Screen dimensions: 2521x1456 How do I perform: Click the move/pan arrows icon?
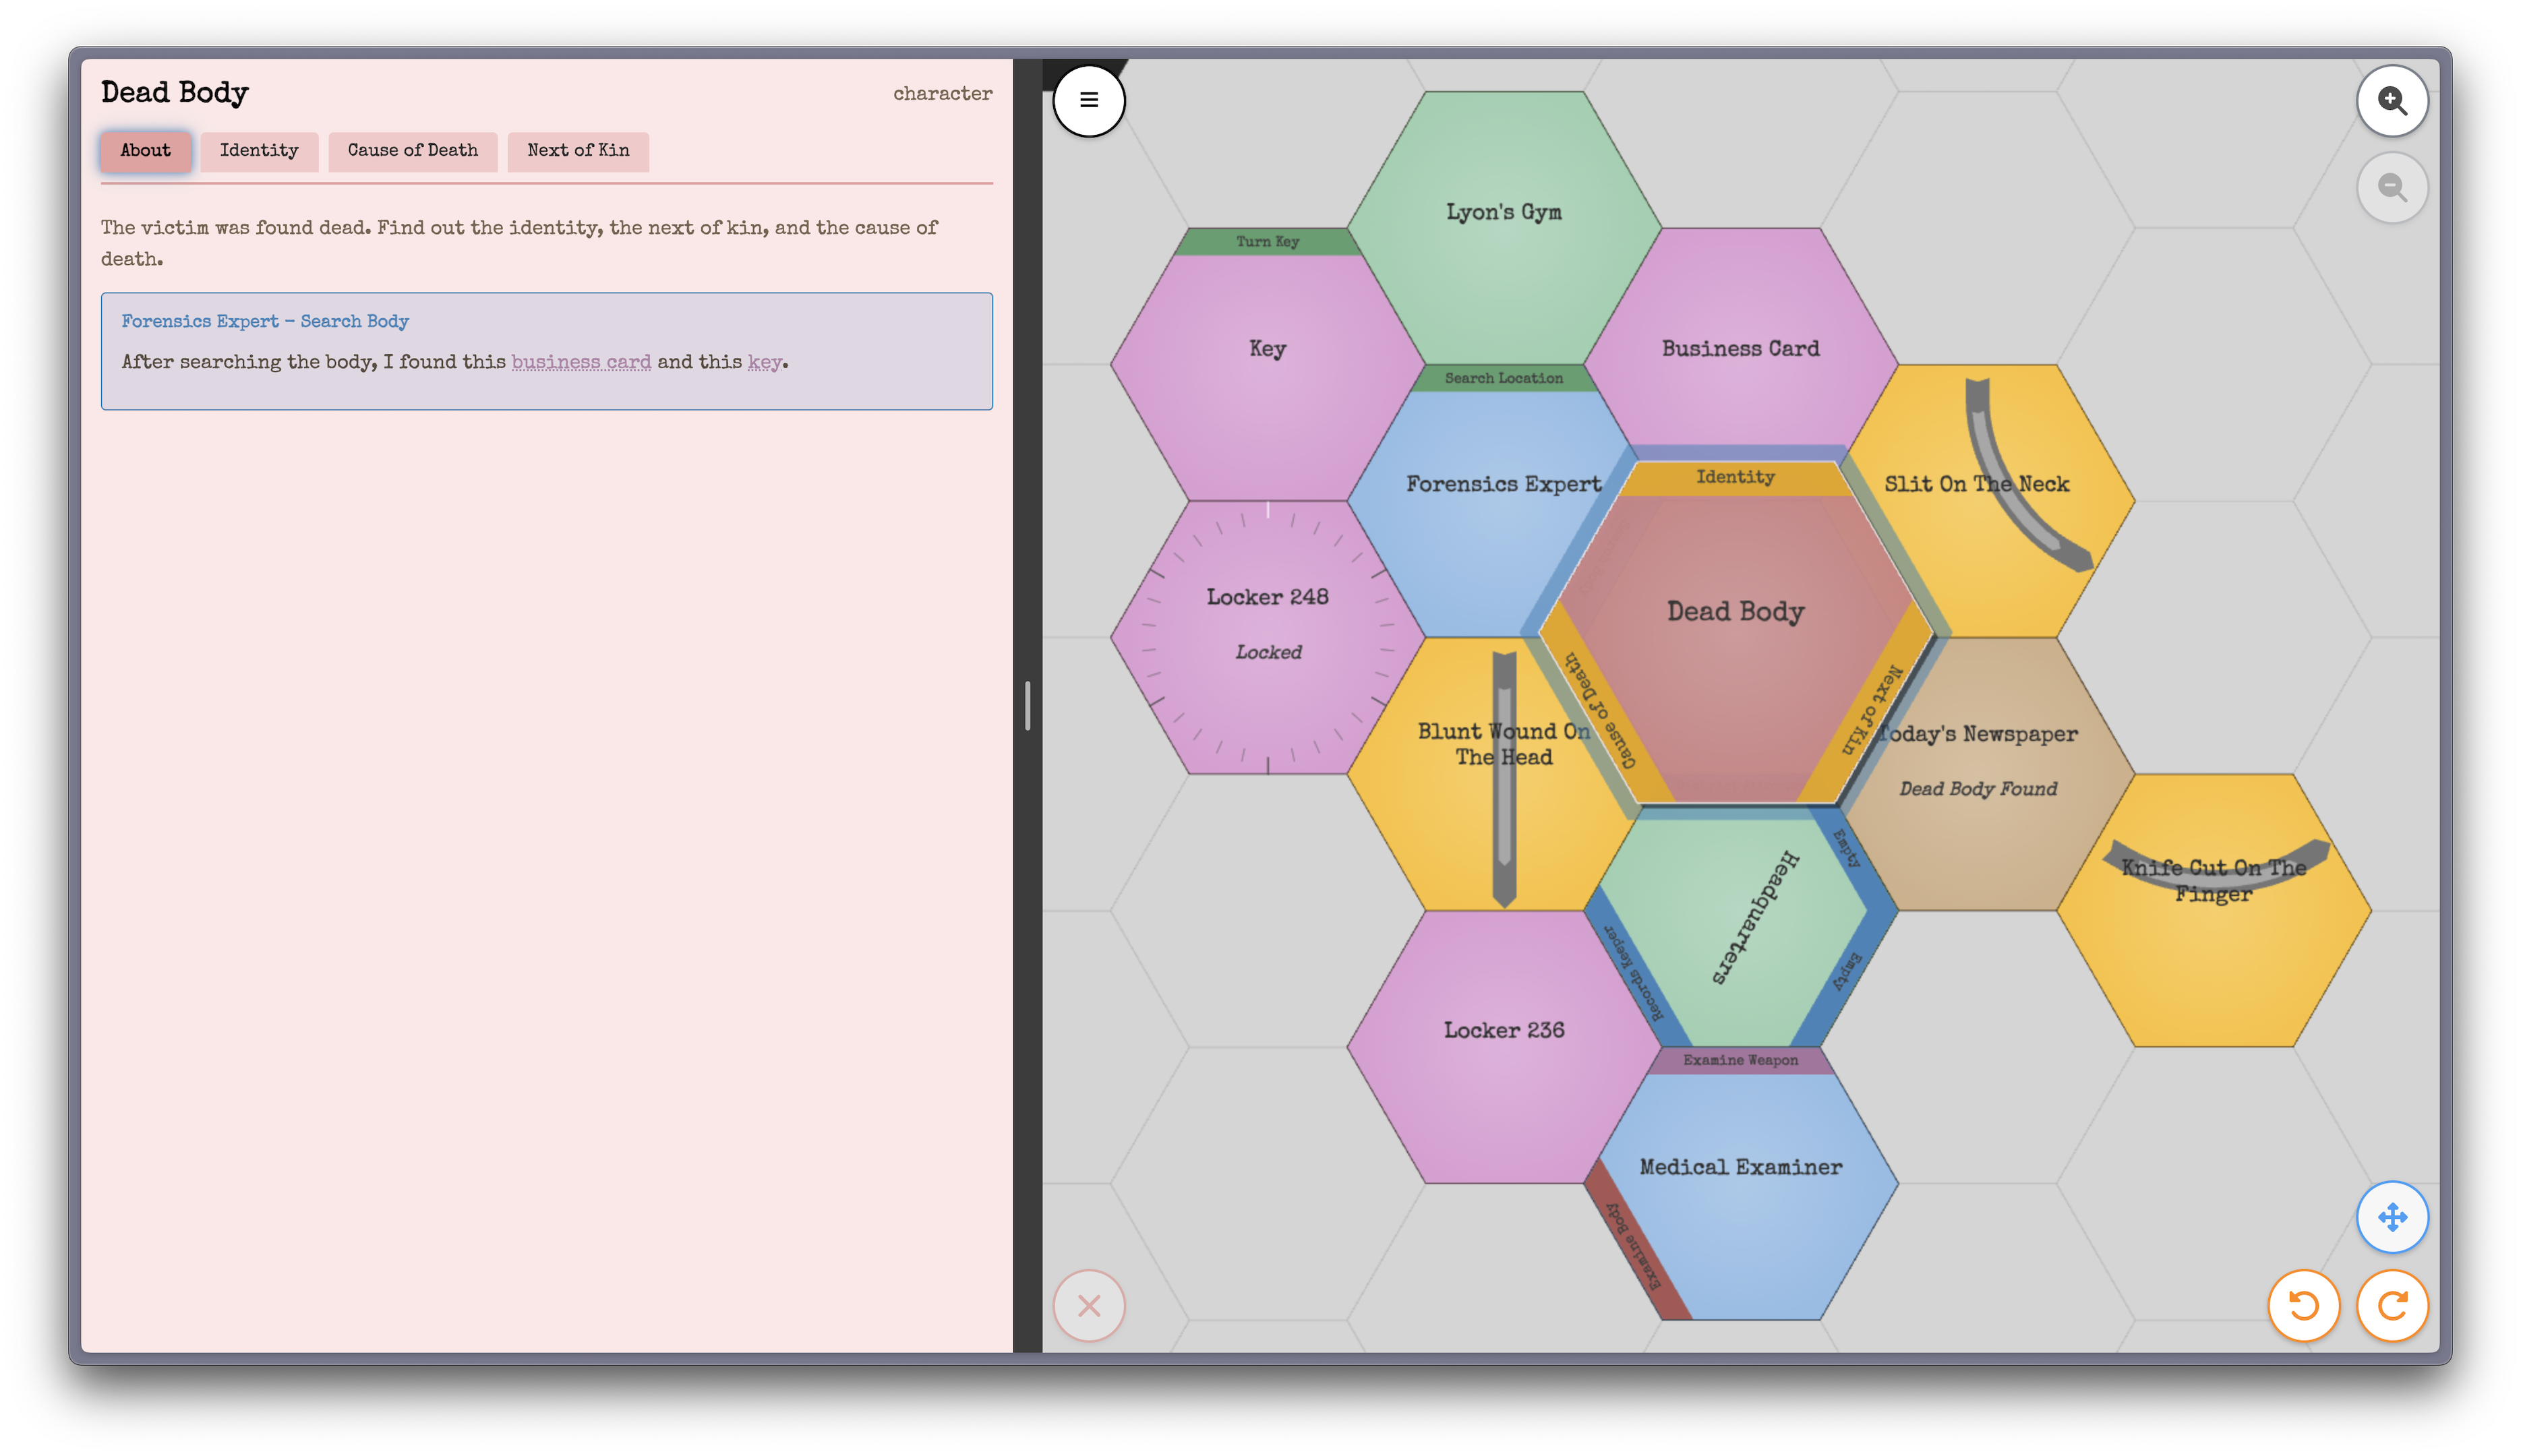2392,1217
